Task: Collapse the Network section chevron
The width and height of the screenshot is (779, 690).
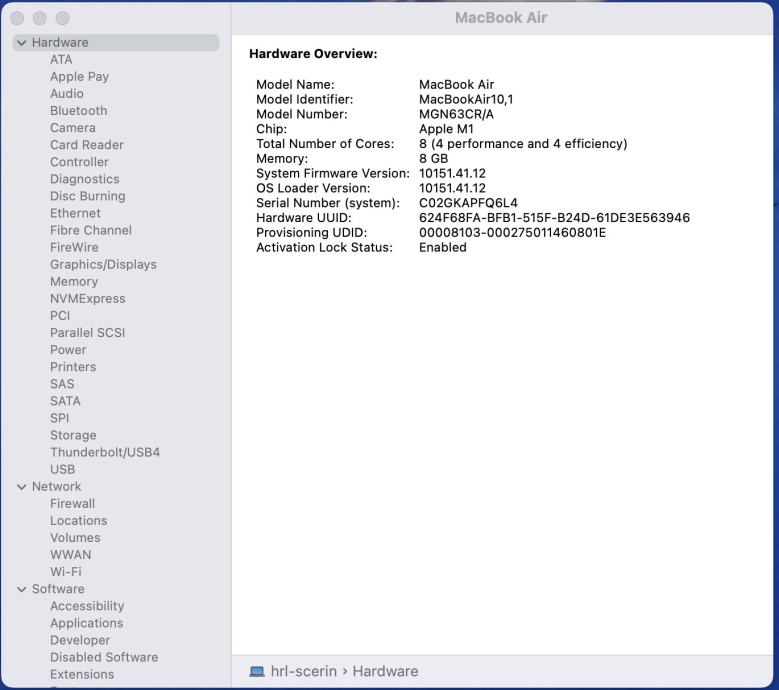Action: click(21, 487)
